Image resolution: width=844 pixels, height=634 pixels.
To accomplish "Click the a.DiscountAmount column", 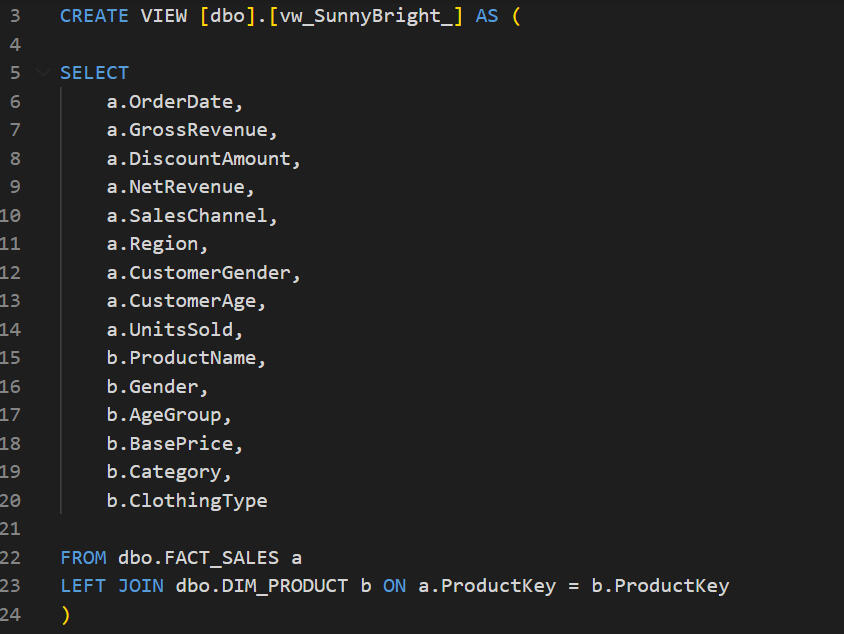I will (x=203, y=158).
